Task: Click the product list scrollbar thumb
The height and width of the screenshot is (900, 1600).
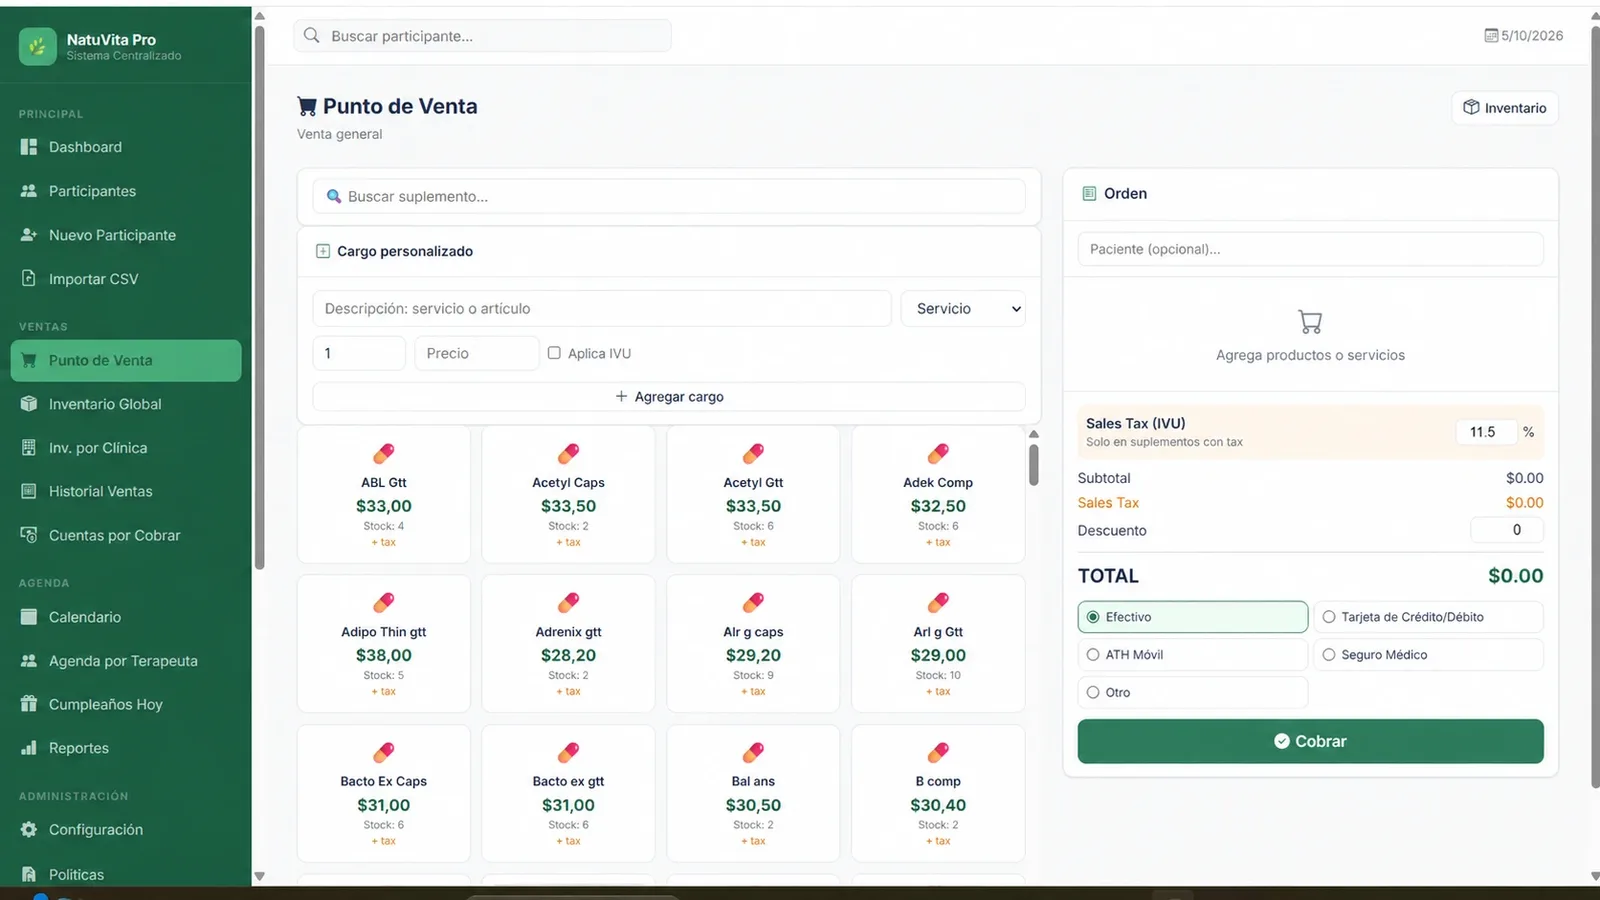Action: tap(1034, 465)
